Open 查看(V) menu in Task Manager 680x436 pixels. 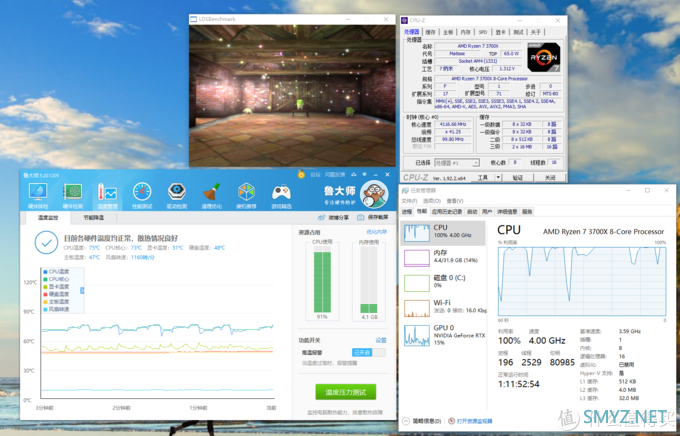[x=455, y=201]
